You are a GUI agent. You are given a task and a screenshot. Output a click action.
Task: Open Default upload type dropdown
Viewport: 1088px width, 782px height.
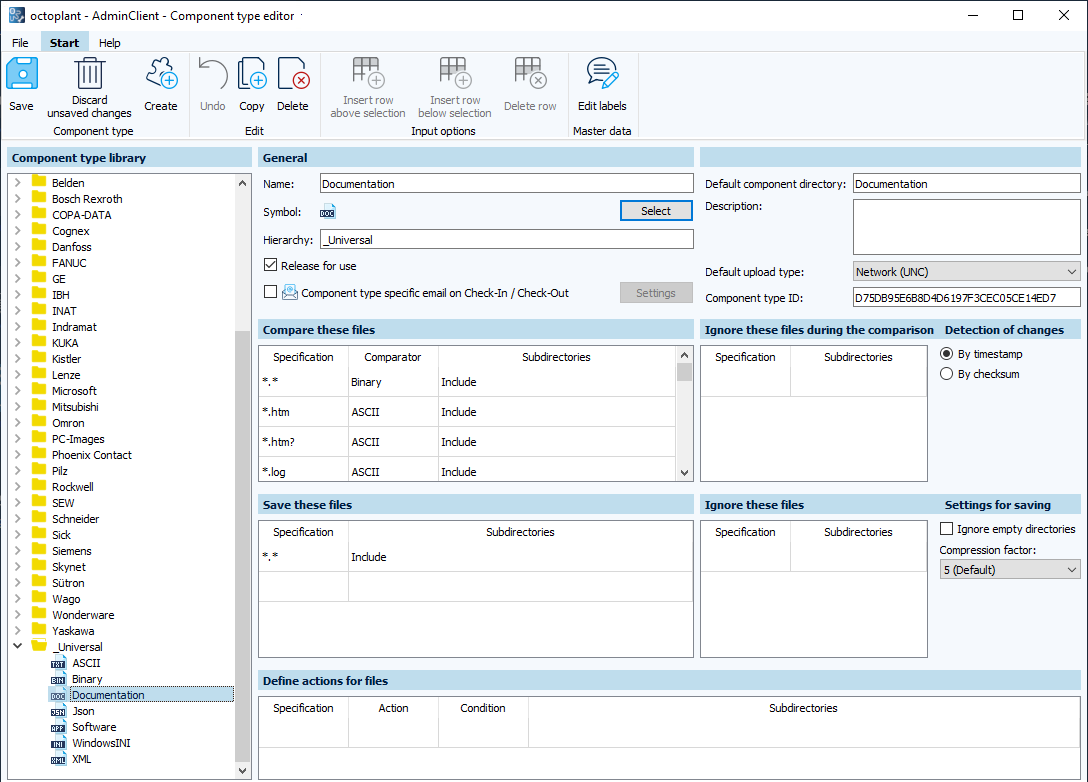pos(967,271)
